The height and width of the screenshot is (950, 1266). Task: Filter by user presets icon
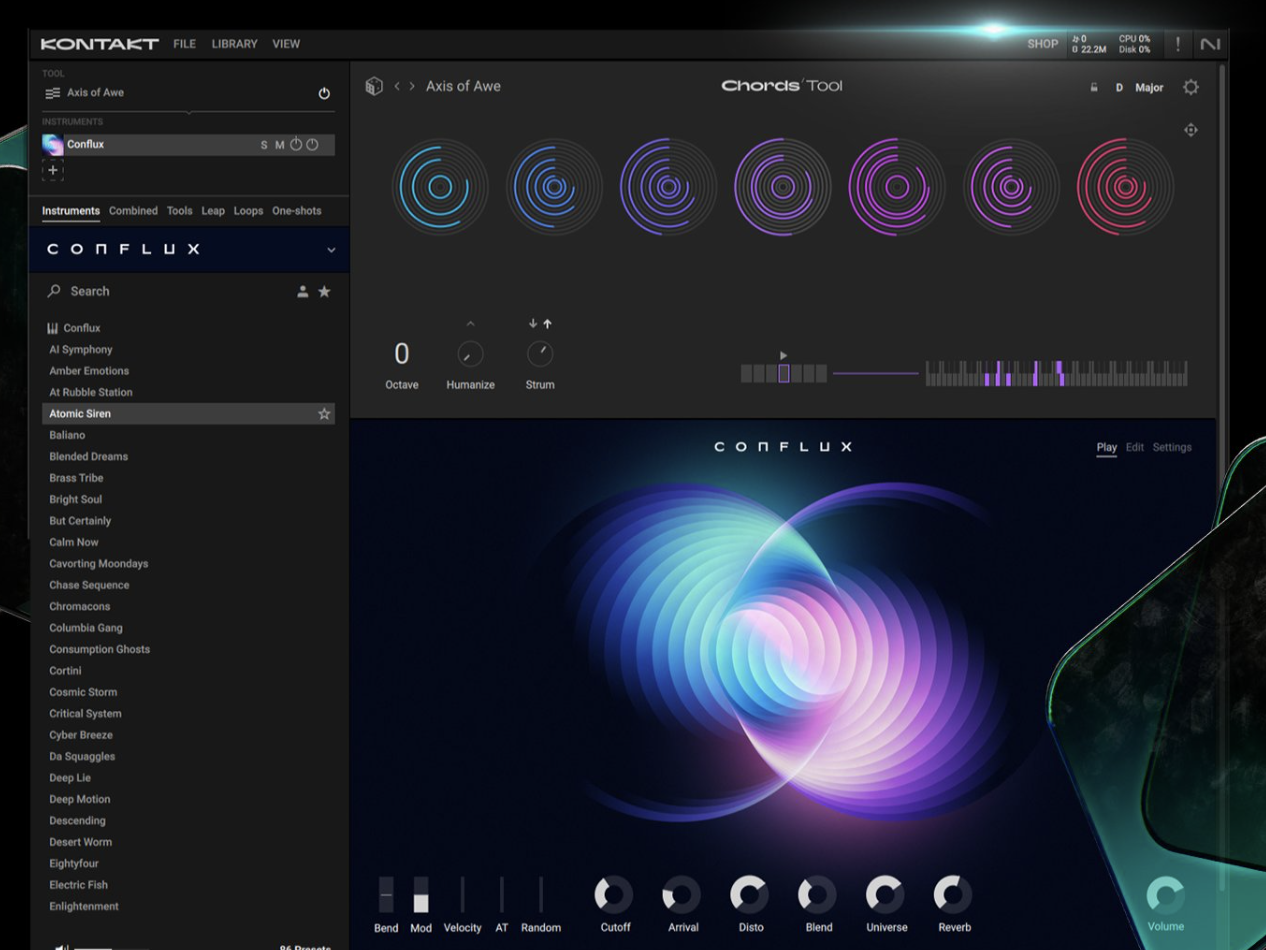[302, 292]
